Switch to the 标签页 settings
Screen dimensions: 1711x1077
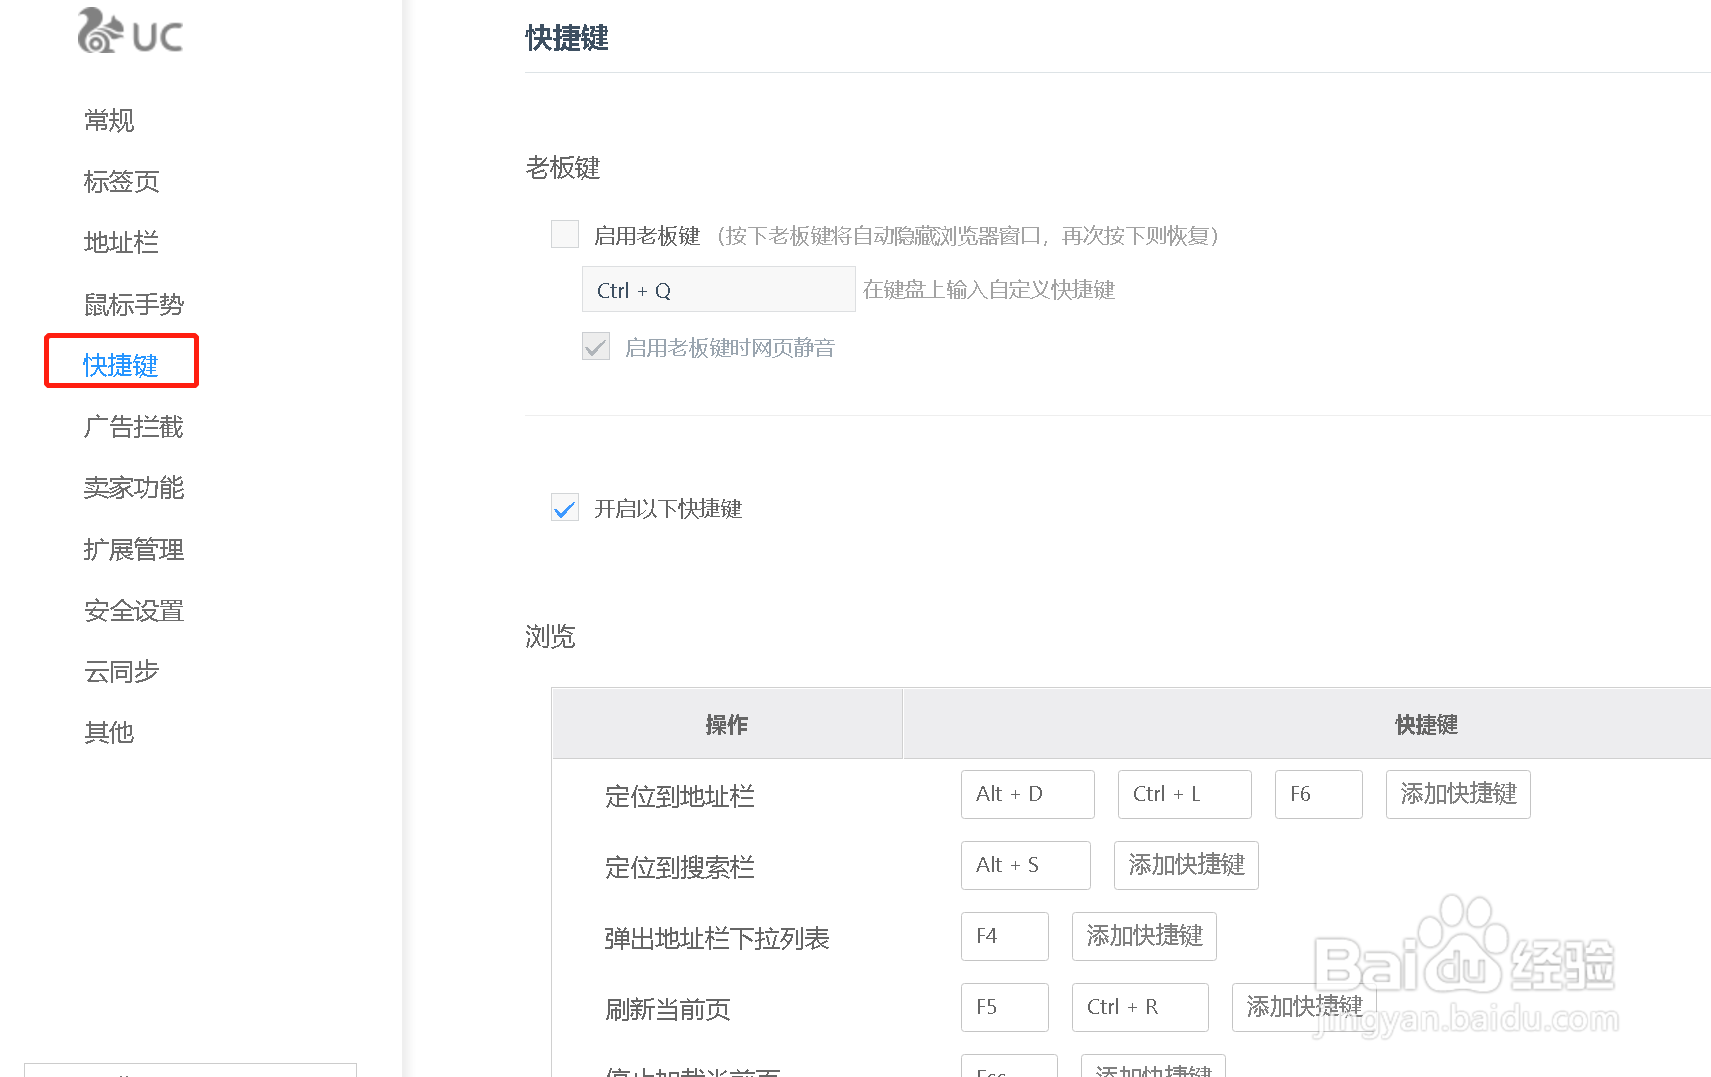(121, 181)
